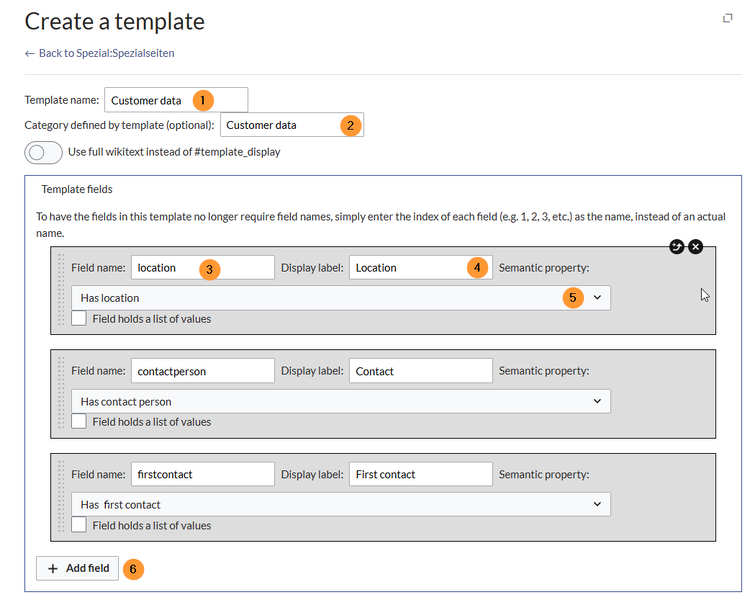Open the 'Has first contact' property dropdown
Viewport: 755px width, 600px height.
click(x=340, y=504)
